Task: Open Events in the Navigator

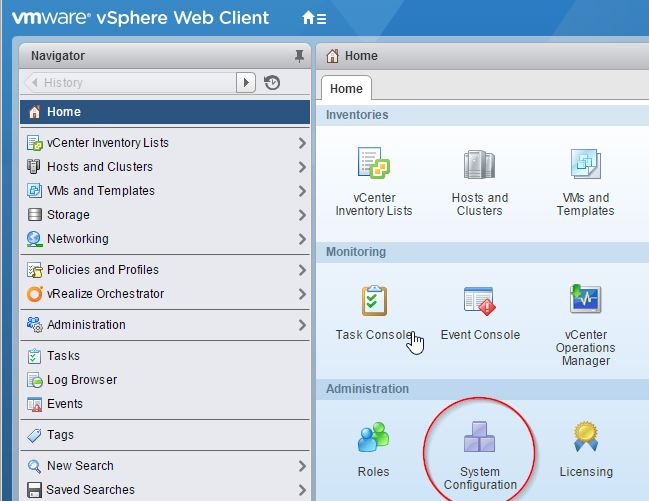Action: [x=165, y=404]
